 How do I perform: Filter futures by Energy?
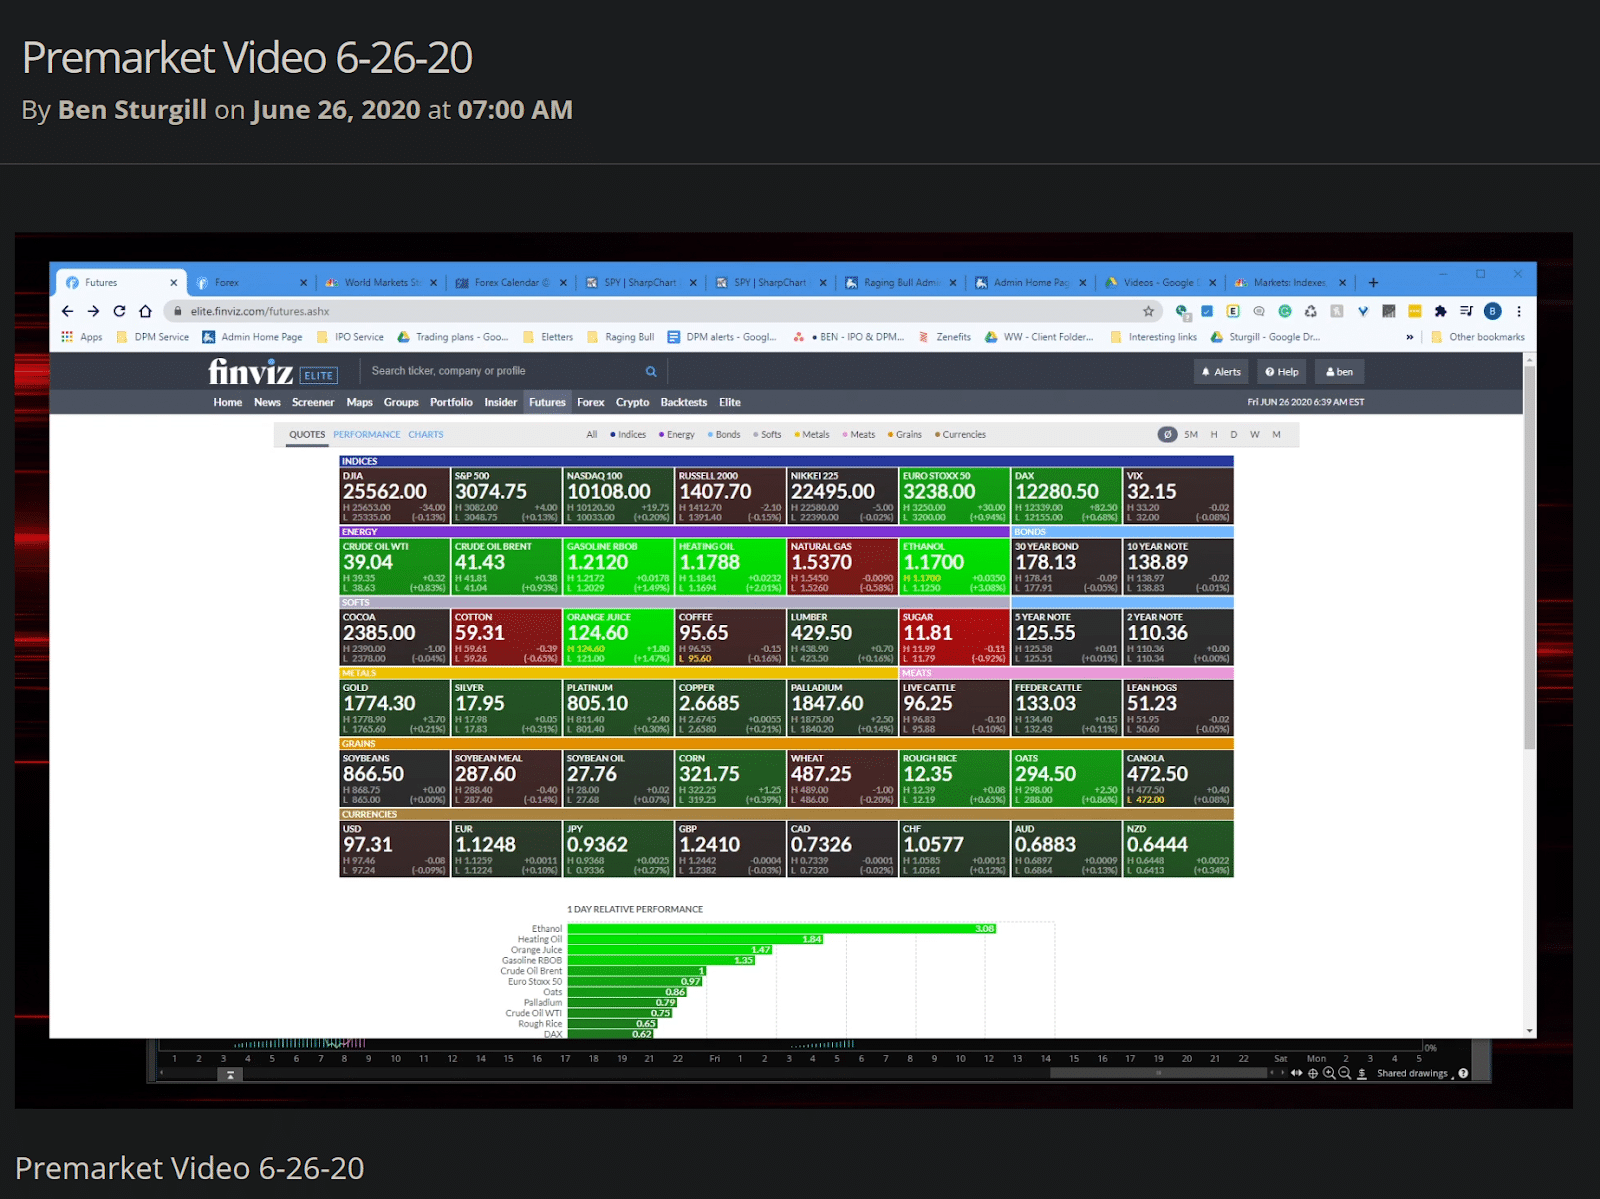pos(676,434)
